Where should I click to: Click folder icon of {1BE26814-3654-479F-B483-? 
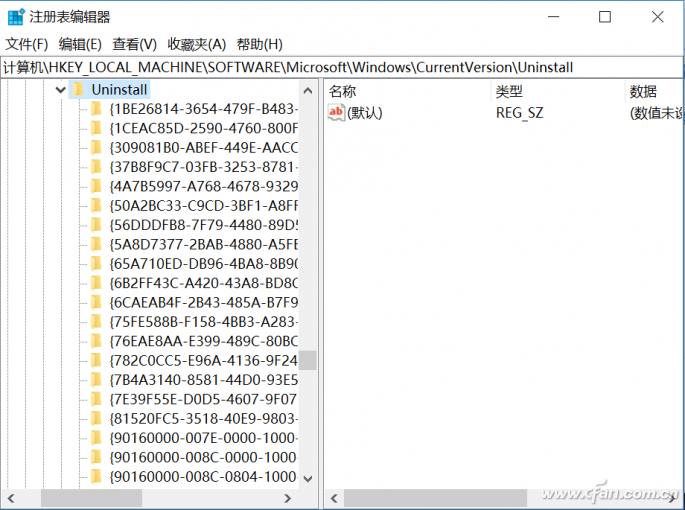97,108
